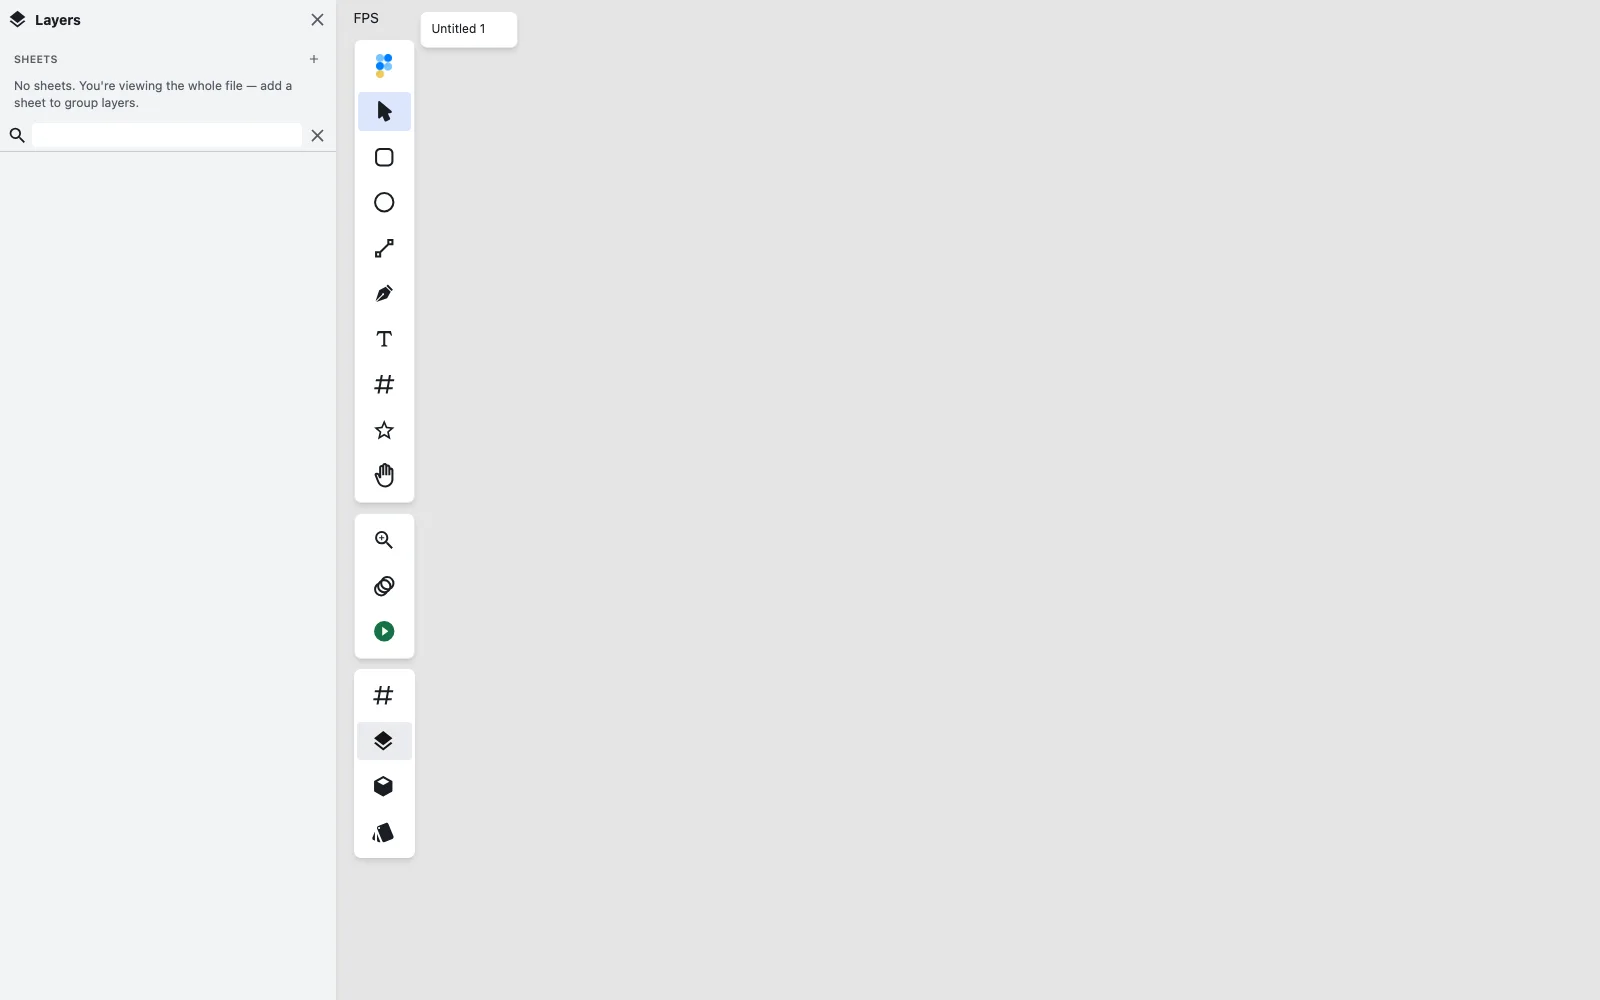Activate the Zoom magnifier tool
This screenshot has width=1600, height=1000.
tap(384, 540)
